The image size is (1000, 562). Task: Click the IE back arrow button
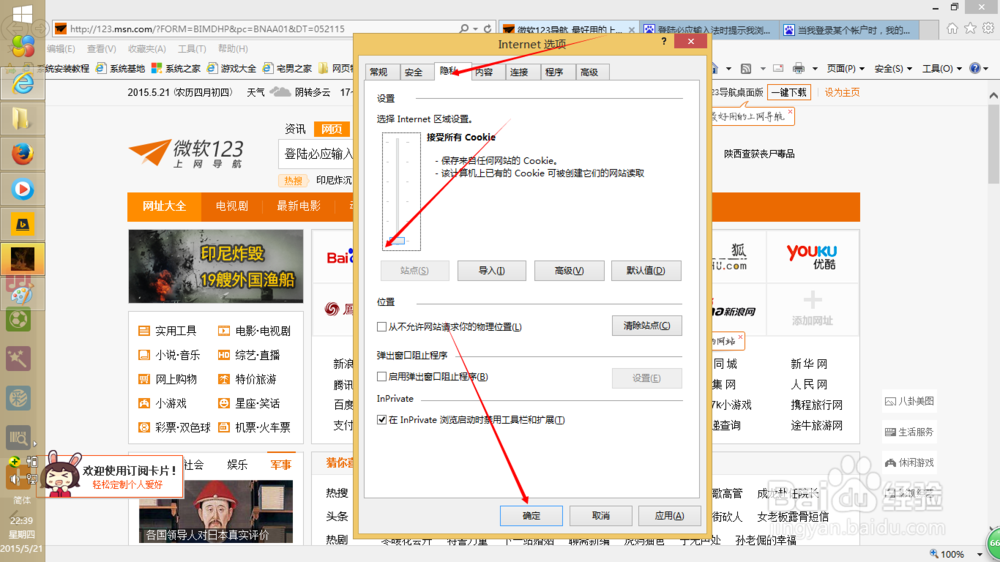point(14,29)
